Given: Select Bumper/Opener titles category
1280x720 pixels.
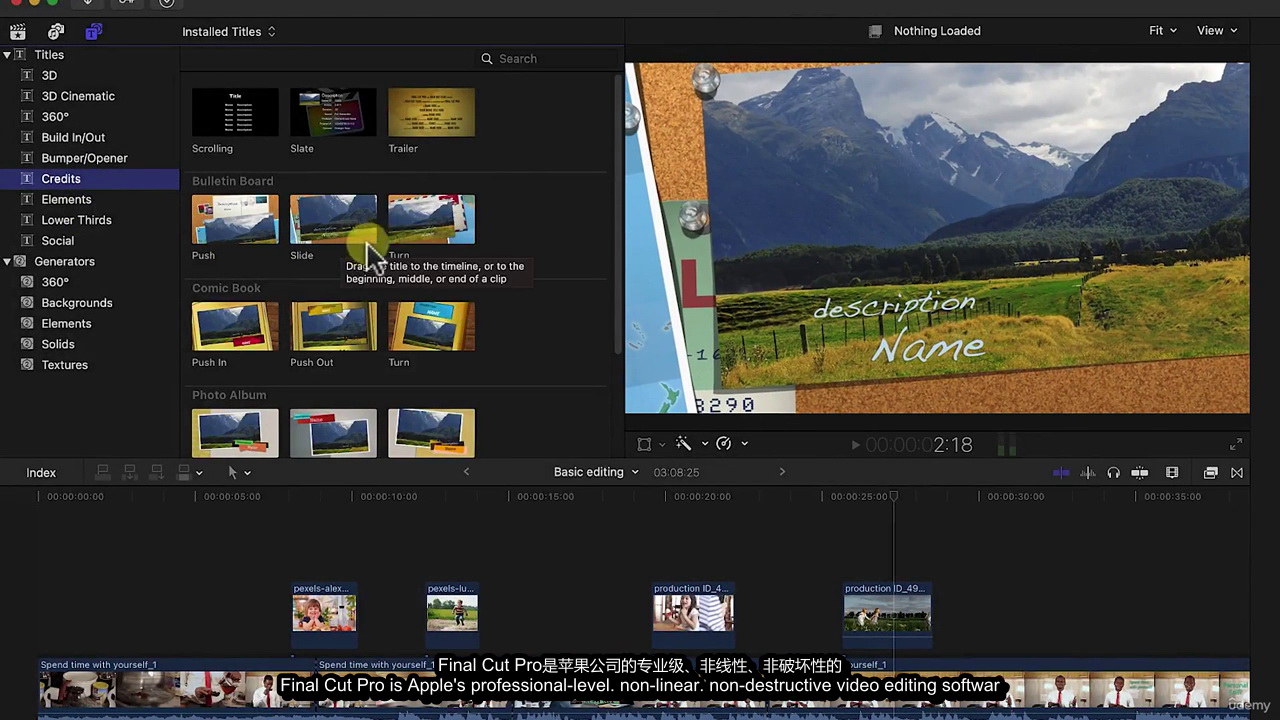Looking at the screenshot, I should 84,158.
